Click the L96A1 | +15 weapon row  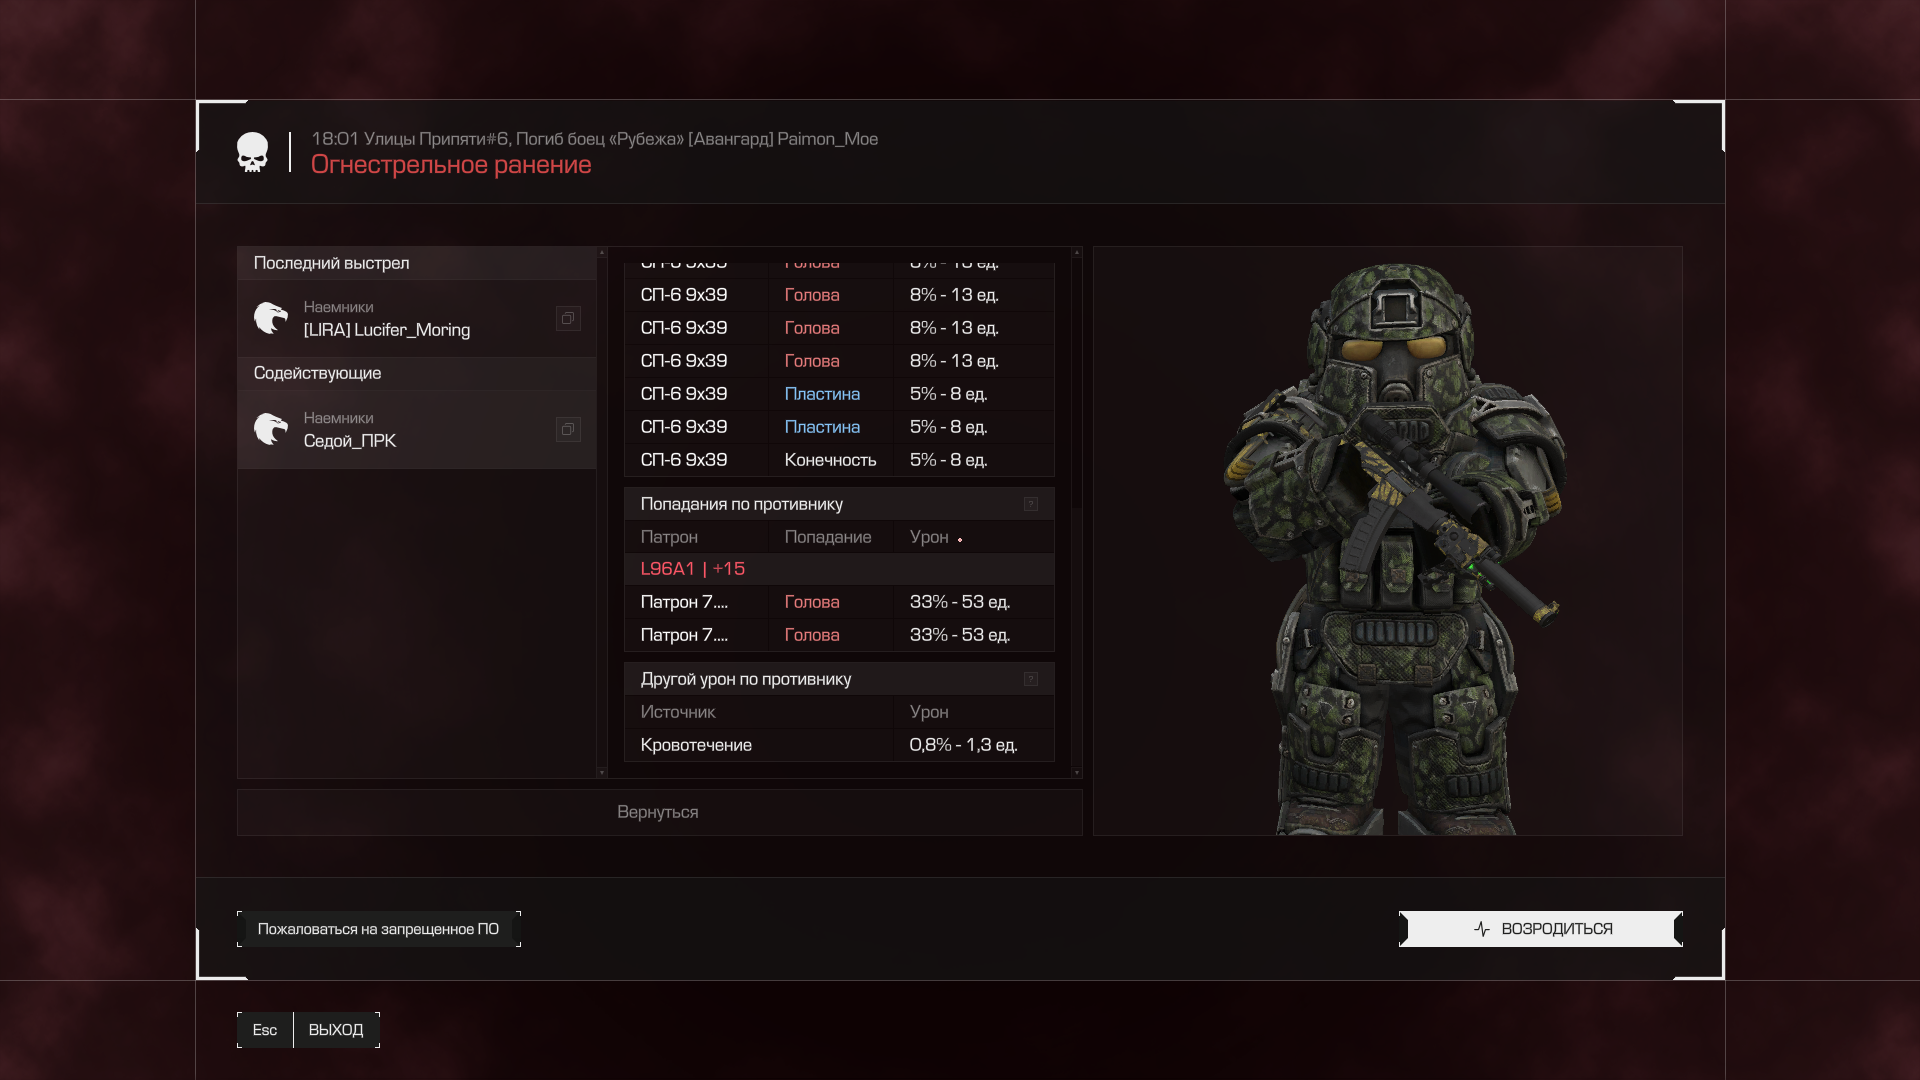pos(839,569)
